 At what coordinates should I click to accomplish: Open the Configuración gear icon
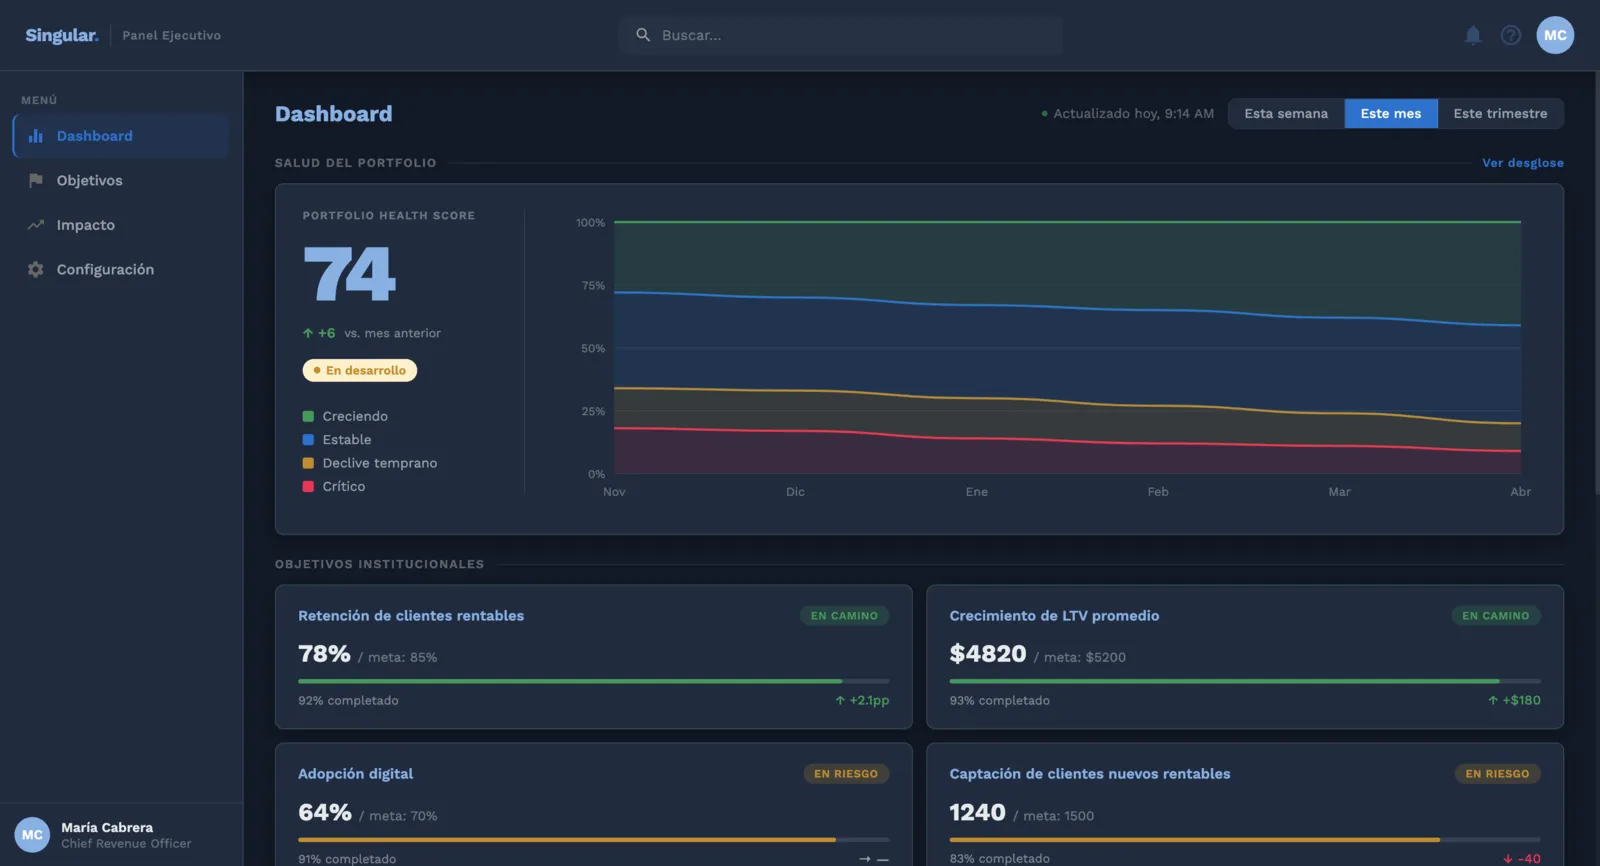(36, 269)
